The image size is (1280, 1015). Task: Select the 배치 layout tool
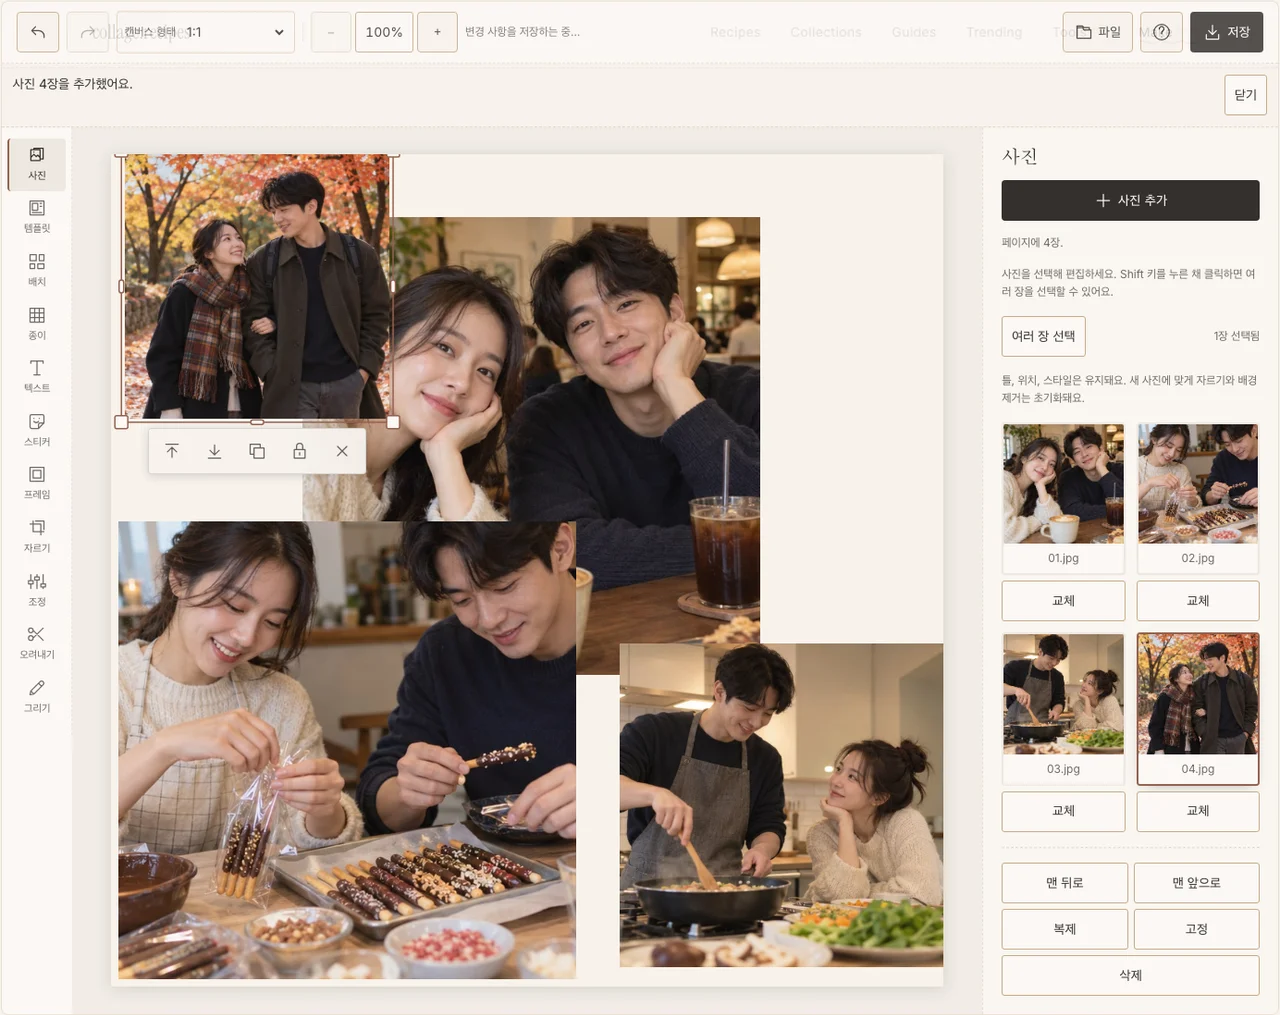coord(37,270)
